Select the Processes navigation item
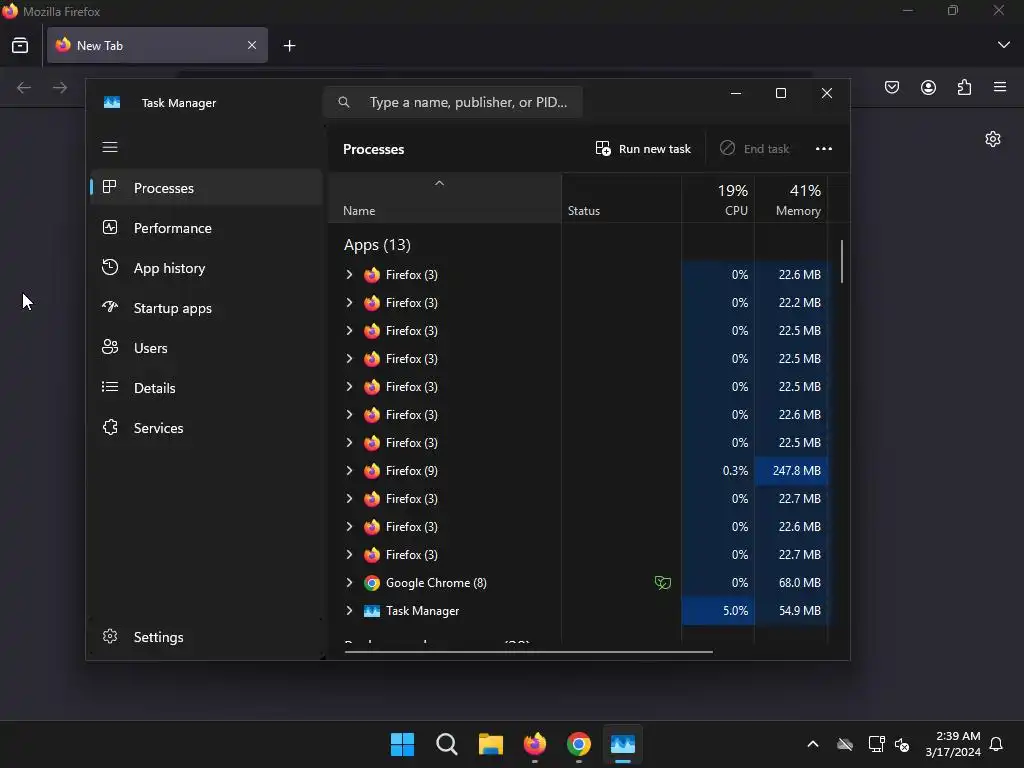Image resolution: width=1024 pixels, height=768 pixels. pos(206,188)
